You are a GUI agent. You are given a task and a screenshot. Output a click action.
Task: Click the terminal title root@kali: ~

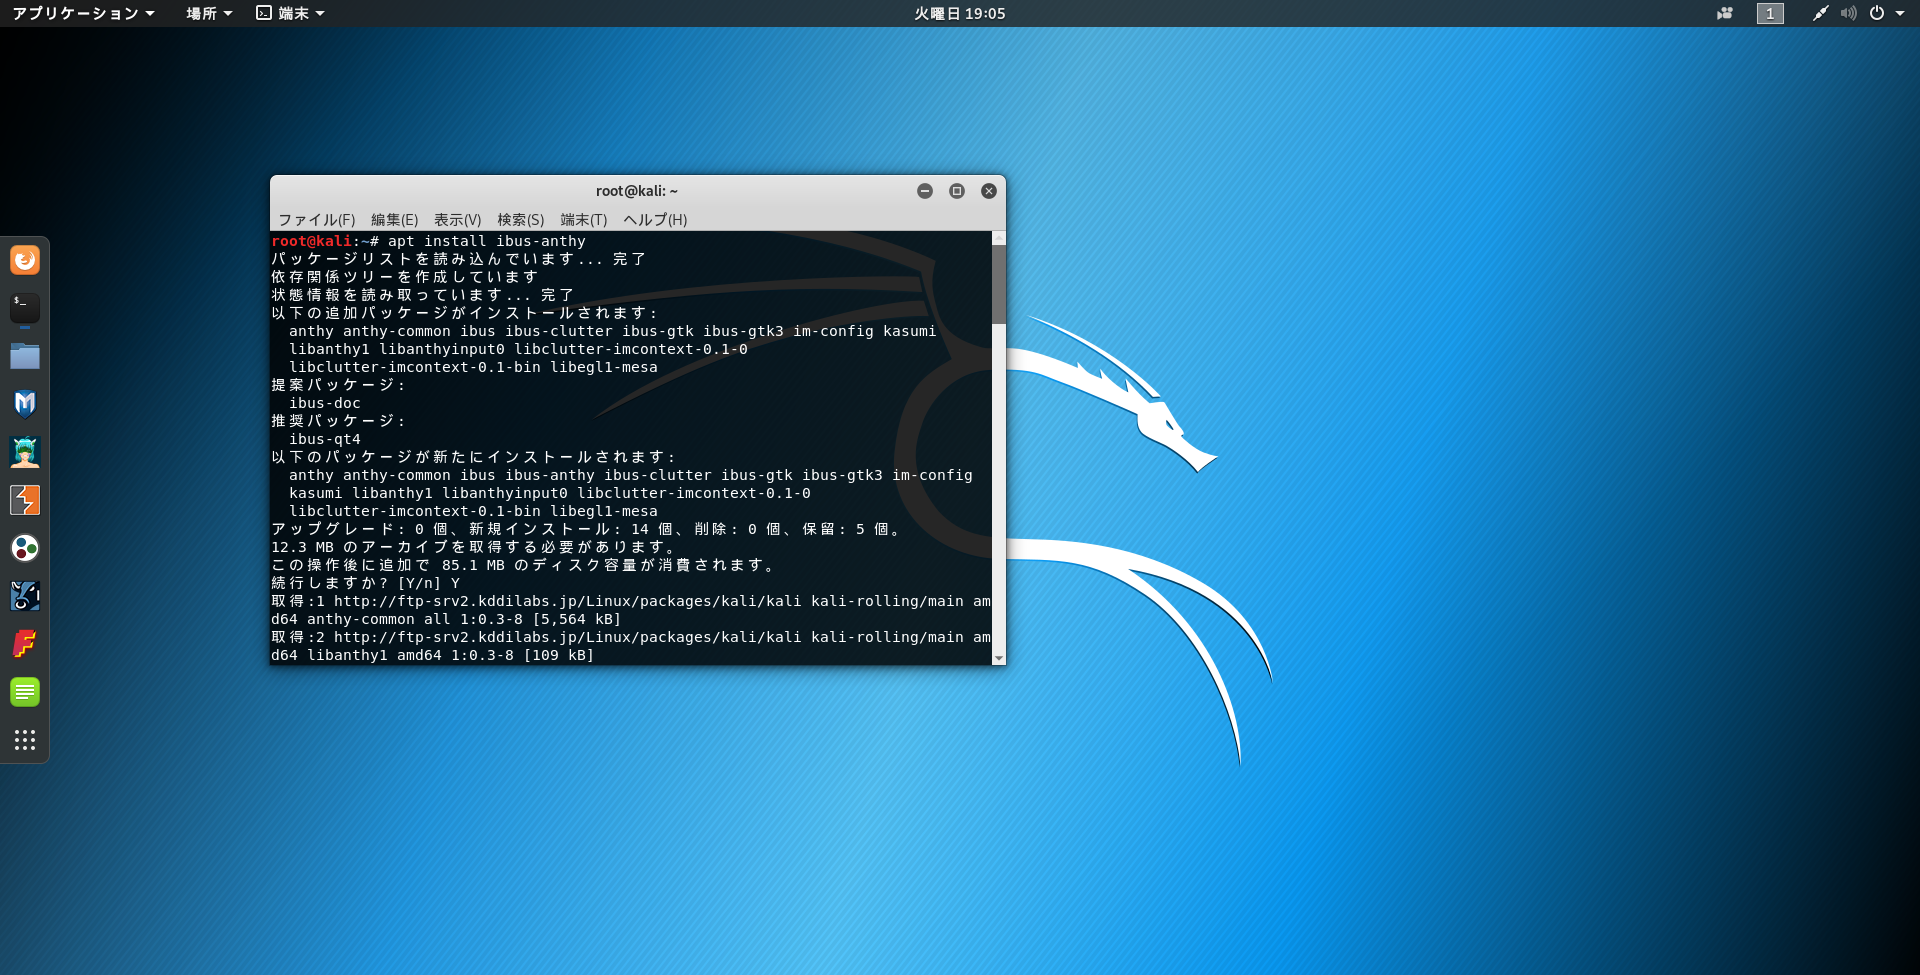click(637, 191)
